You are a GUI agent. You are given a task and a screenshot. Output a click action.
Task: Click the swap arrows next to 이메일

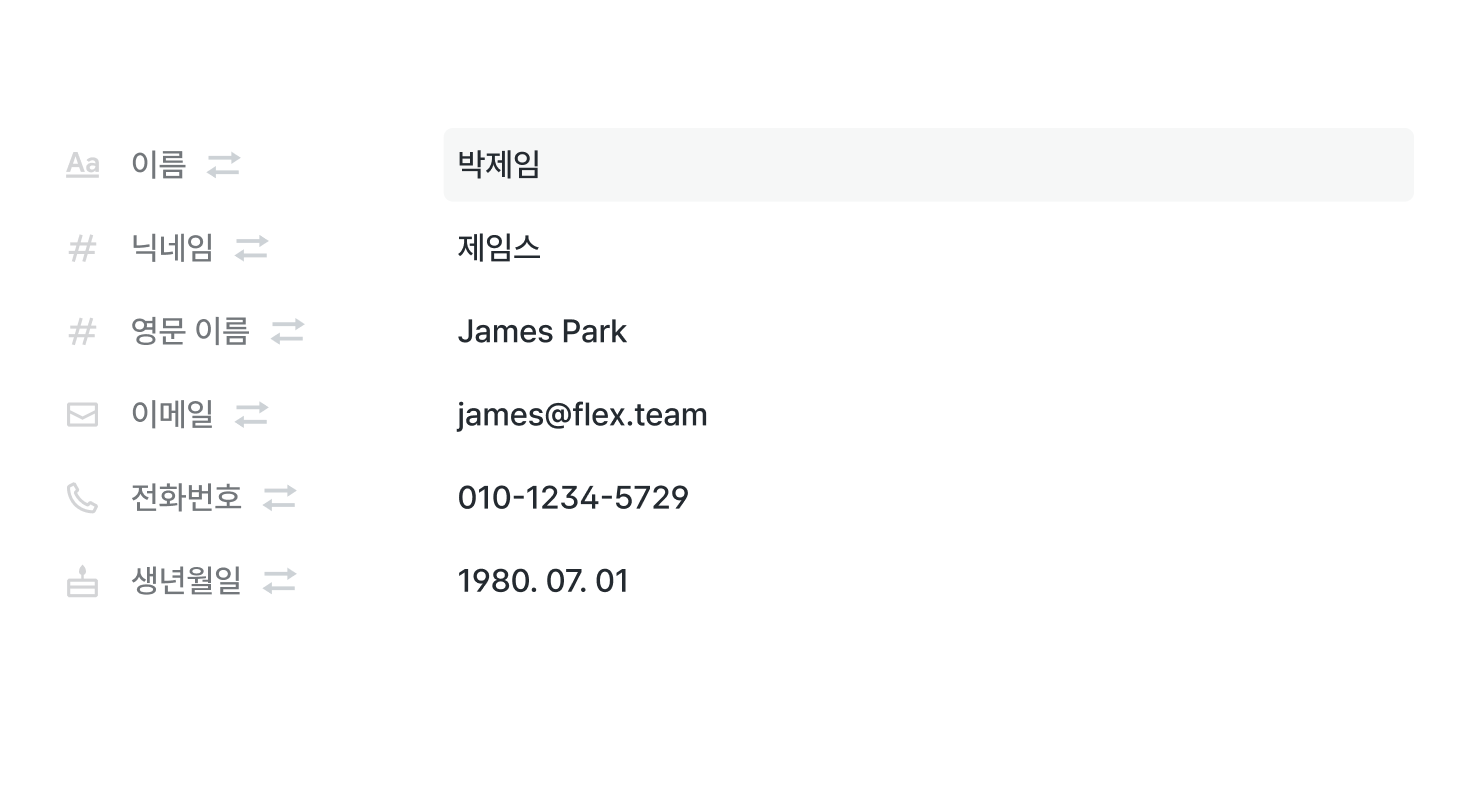(252, 414)
